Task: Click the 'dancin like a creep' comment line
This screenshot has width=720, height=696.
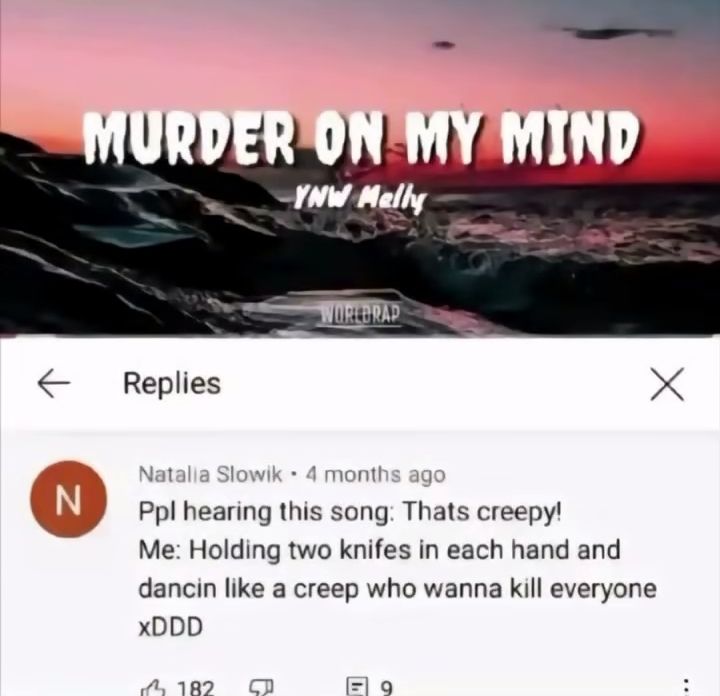Action: (398, 589)
